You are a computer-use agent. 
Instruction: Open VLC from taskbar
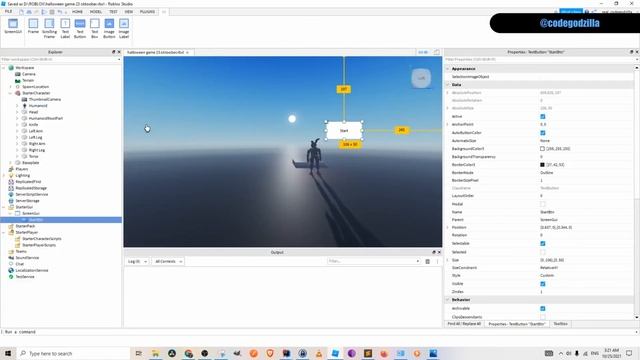[x=319, y=353]
